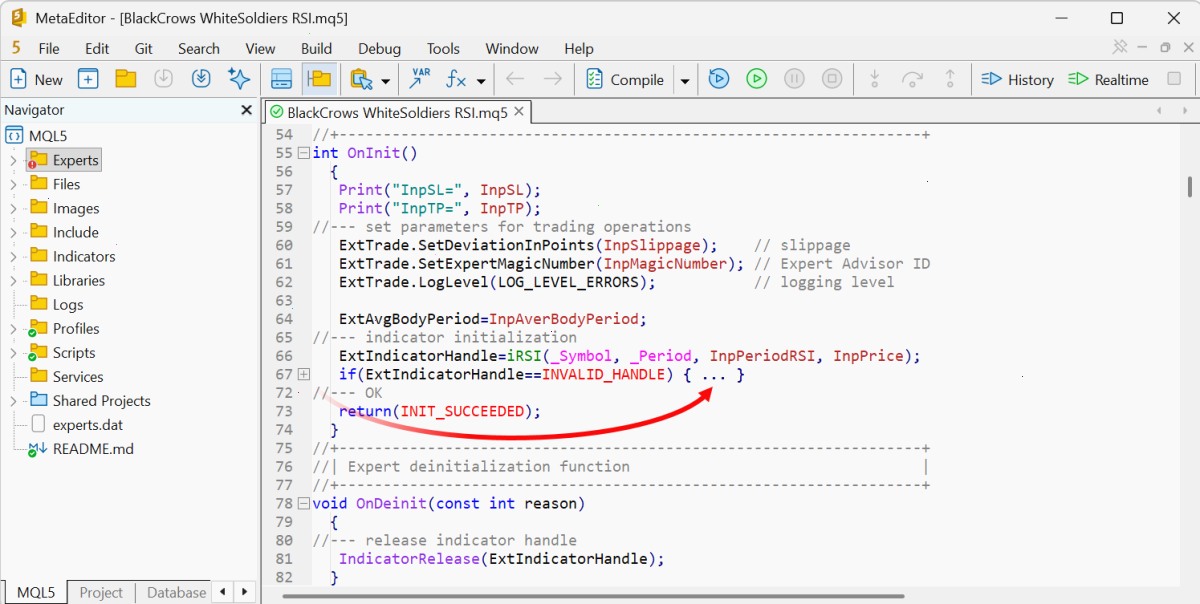Expand the folded code block at line 67
The image size is (1200, 604).
point(303,374)
